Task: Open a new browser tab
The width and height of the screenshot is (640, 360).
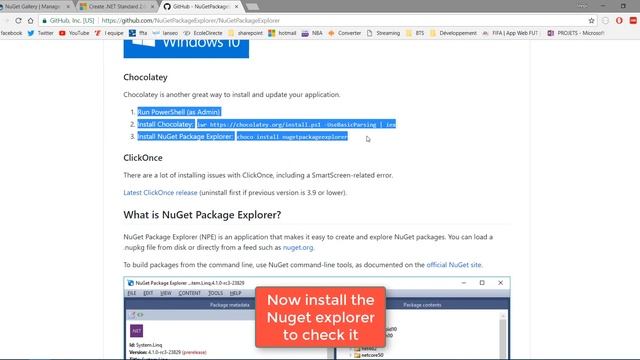Action: pyautogui.click(x=252, y=7)
